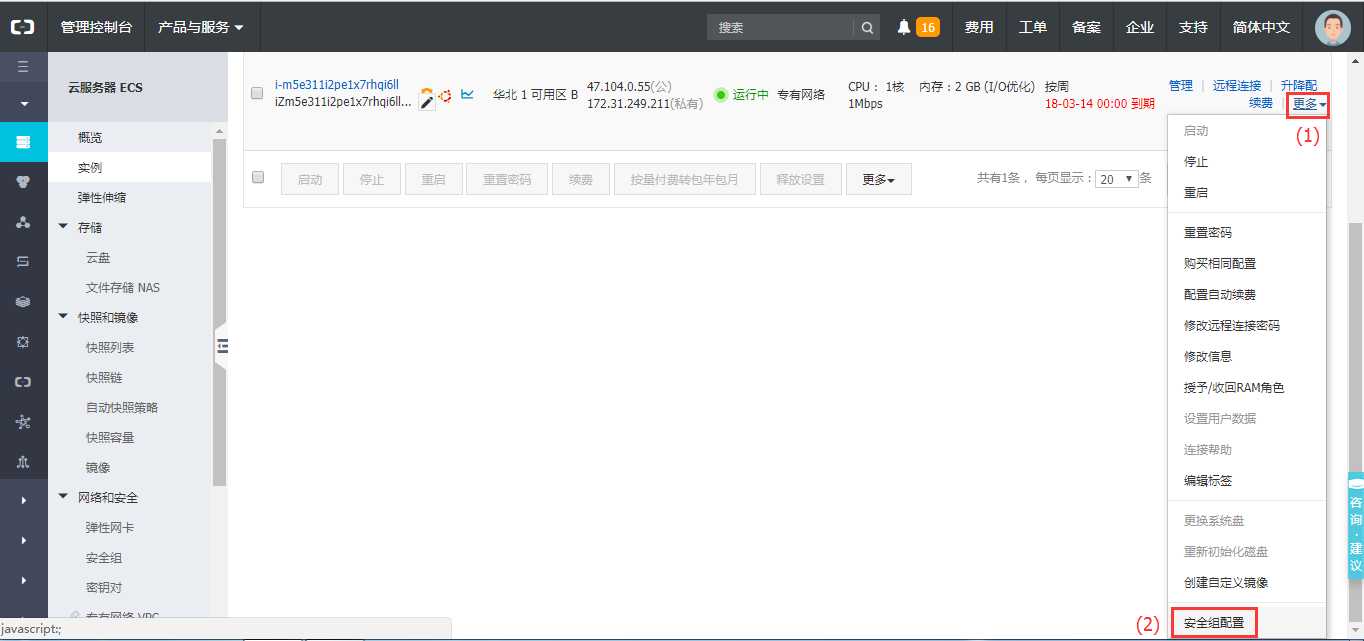Open notifications via the bell icon
The width and height of the screenshot is (1364, 641).
click(x=904, y=27)
